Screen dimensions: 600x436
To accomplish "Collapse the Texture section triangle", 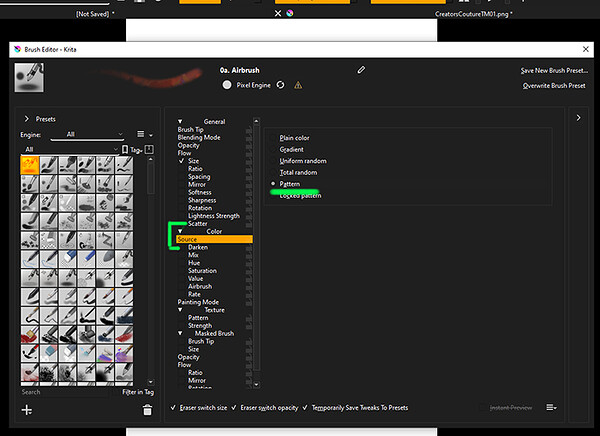I will [x=180, y=310].
